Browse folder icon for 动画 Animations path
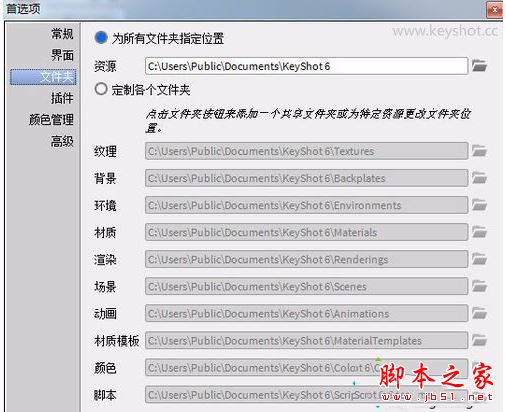This screenshot has height=412, width=506. [x=479, y=313]
